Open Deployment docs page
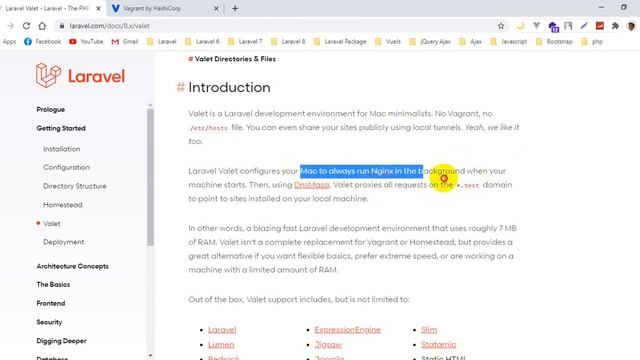Image resolution: width=640 pixels, height=360 pixels. [x=64, y=242]
